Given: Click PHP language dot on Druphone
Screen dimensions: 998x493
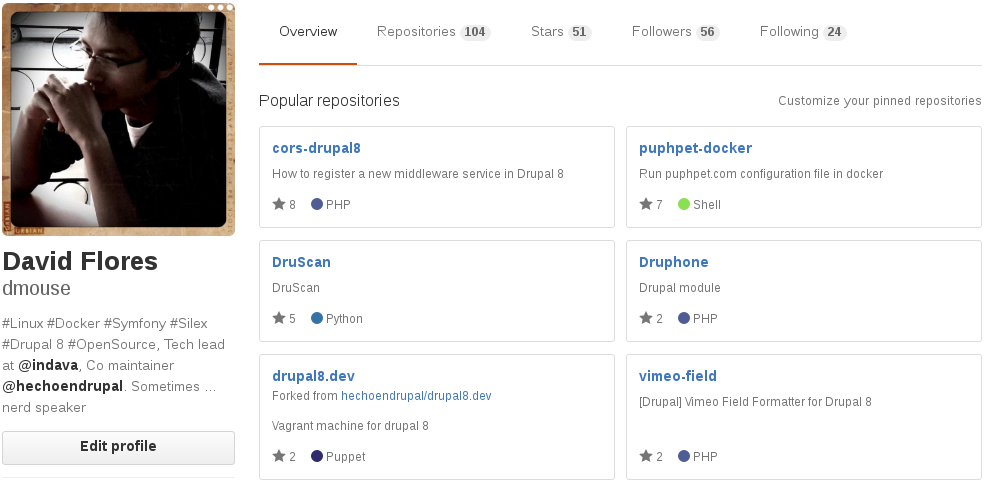Looking at the screenshot, I should pyautogui.click(x=684, y=318).
